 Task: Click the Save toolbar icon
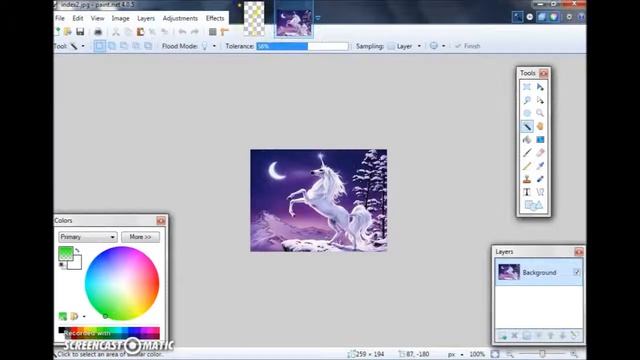80,32
